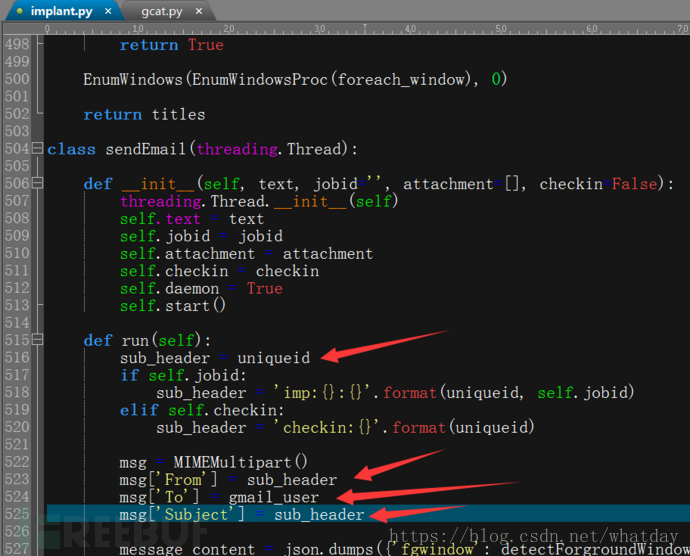The height and width of the screenshot is (556, 690).
Task: Click 'self.attachment = attachment' on line 510
Action: pyautogui.click(x=246, y=254)
